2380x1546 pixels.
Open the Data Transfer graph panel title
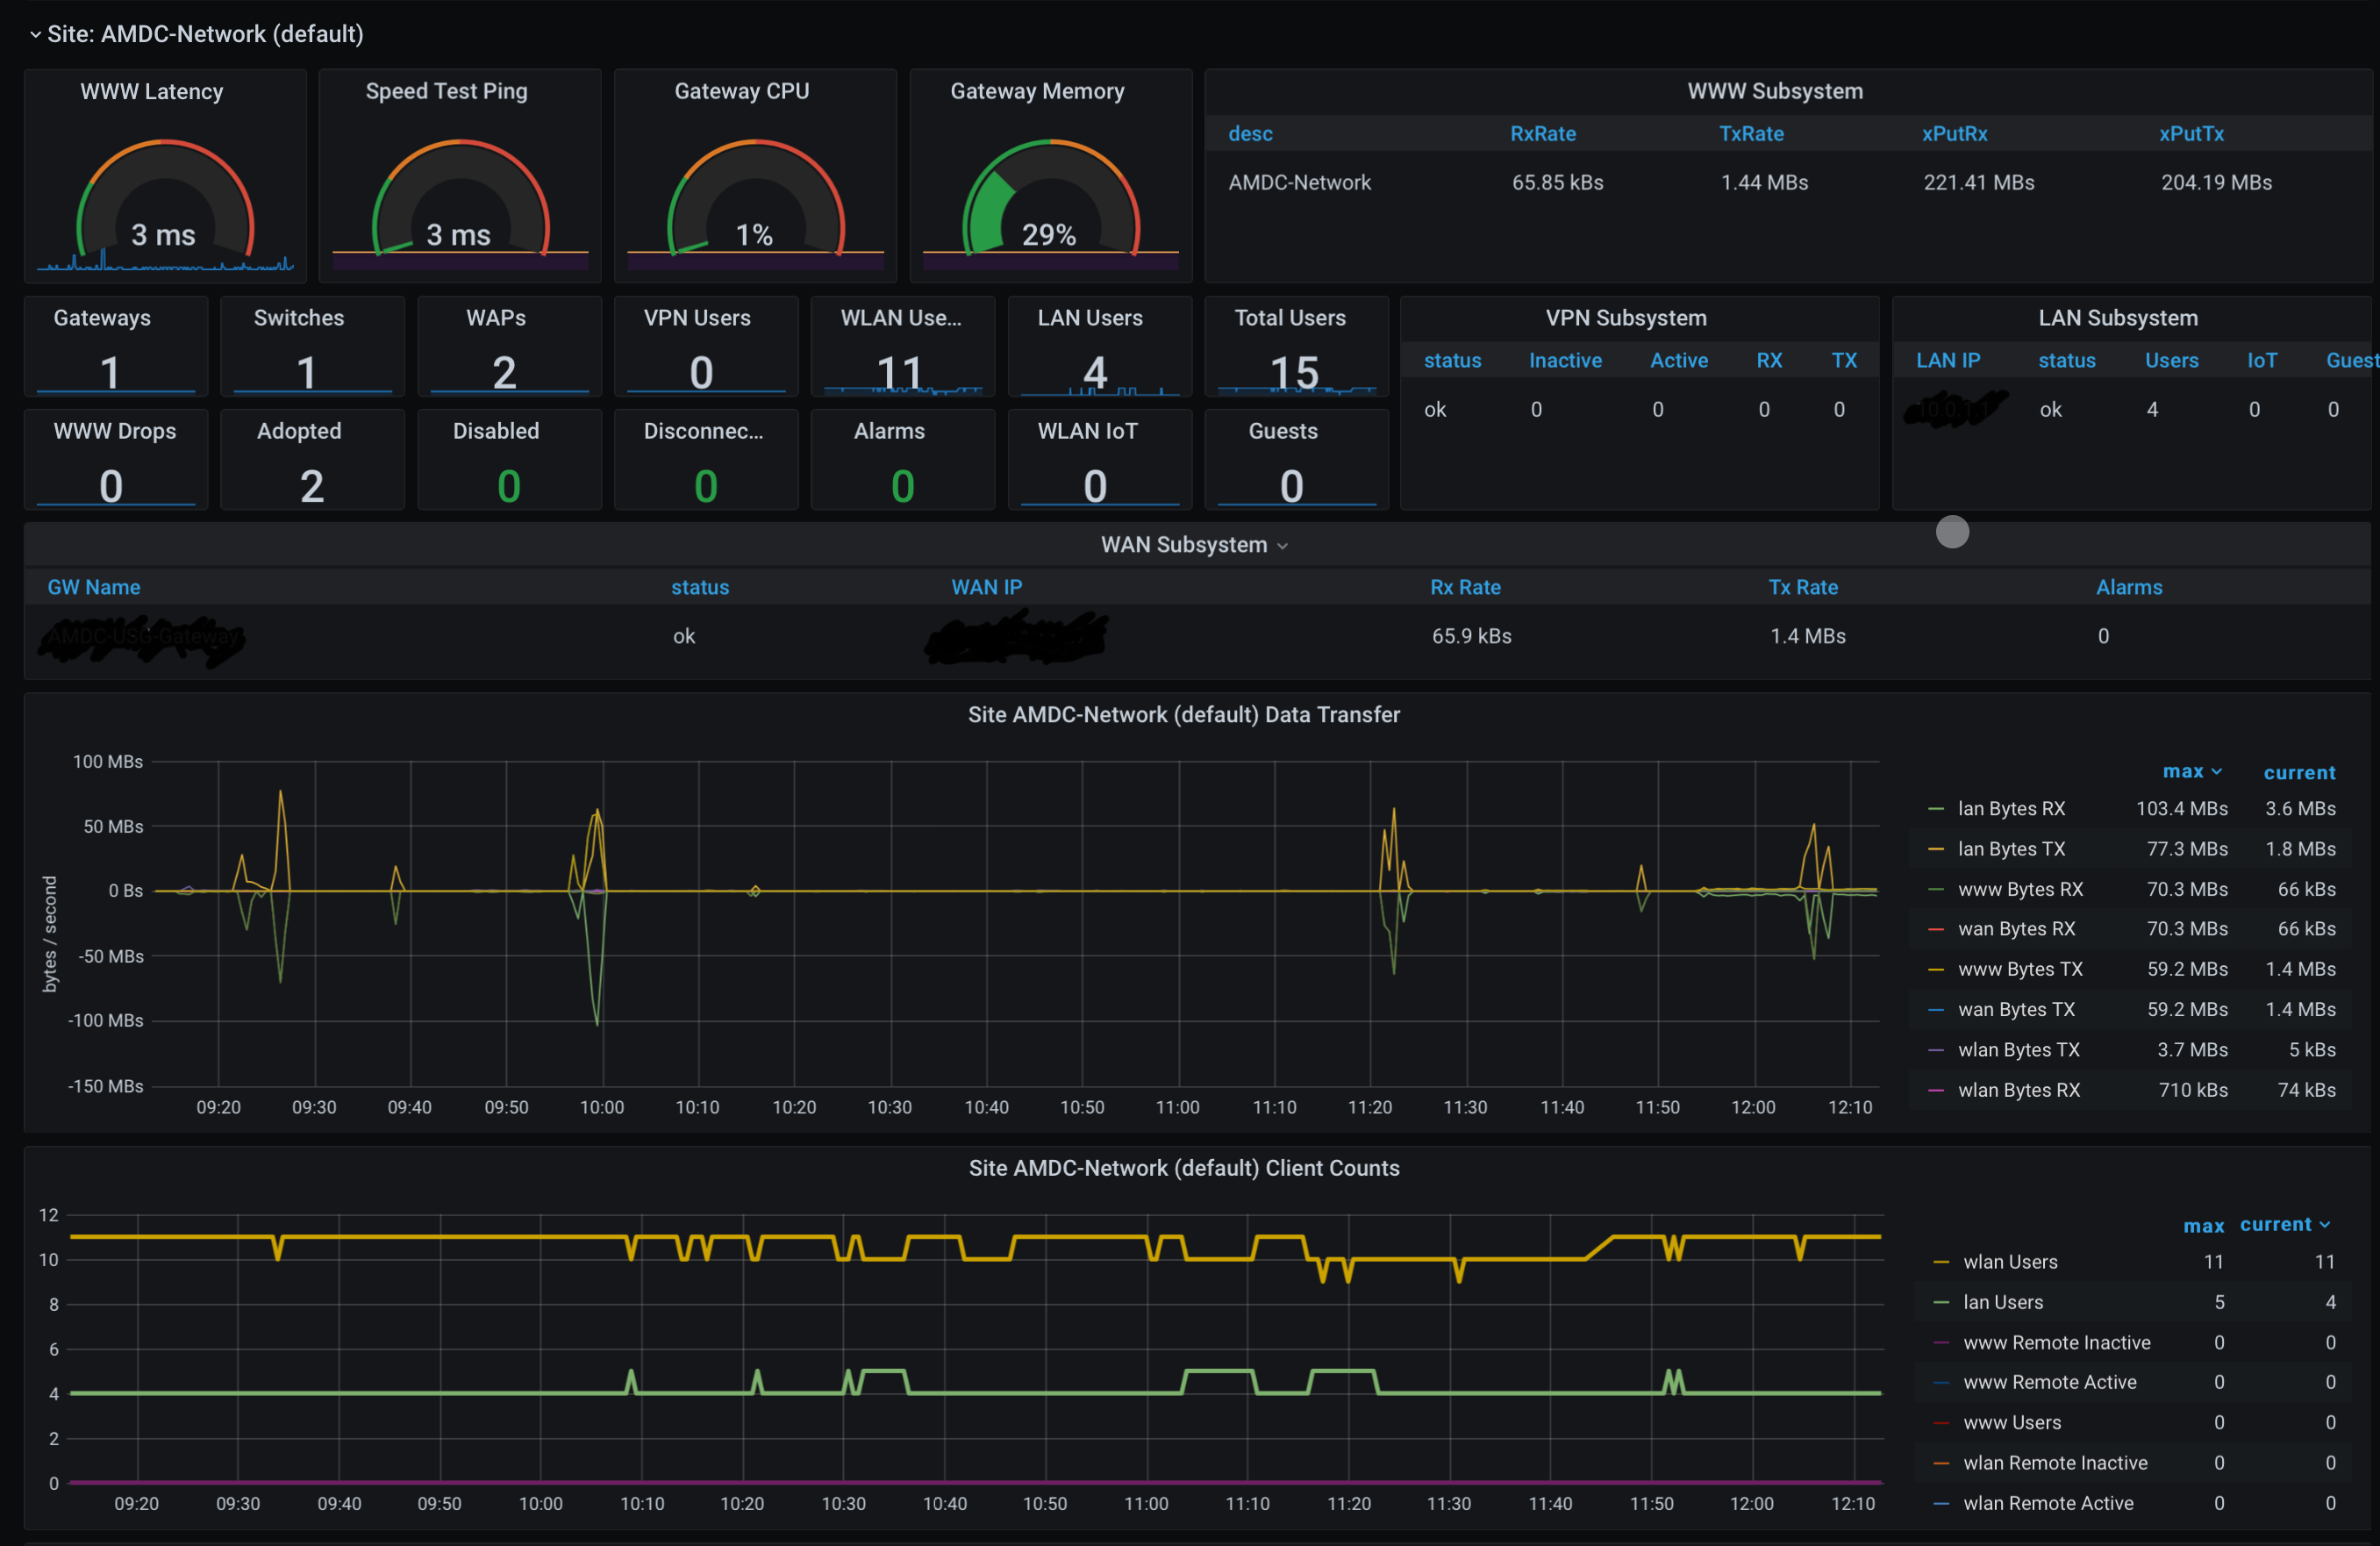(1184, 715)
